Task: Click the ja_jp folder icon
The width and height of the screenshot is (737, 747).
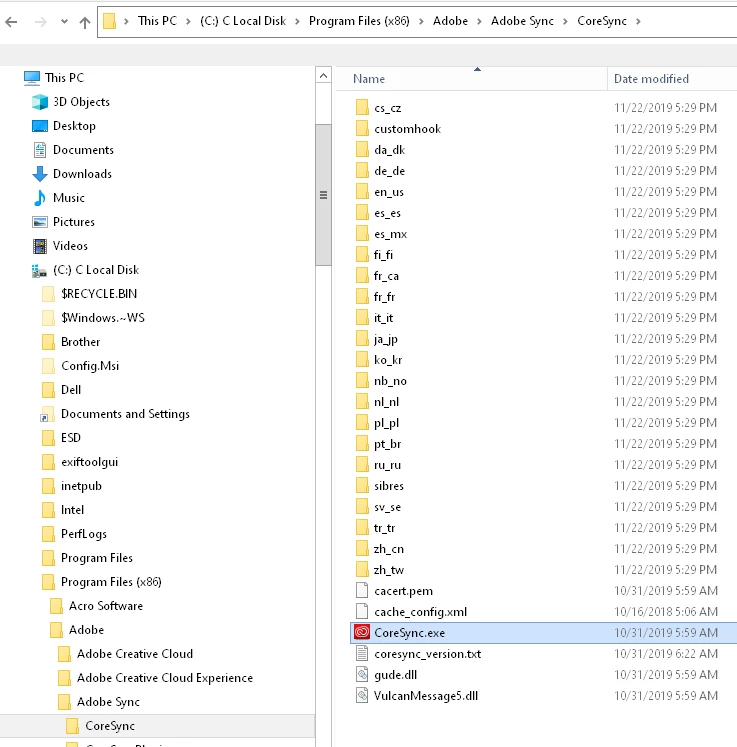Action: coord(362,338)
